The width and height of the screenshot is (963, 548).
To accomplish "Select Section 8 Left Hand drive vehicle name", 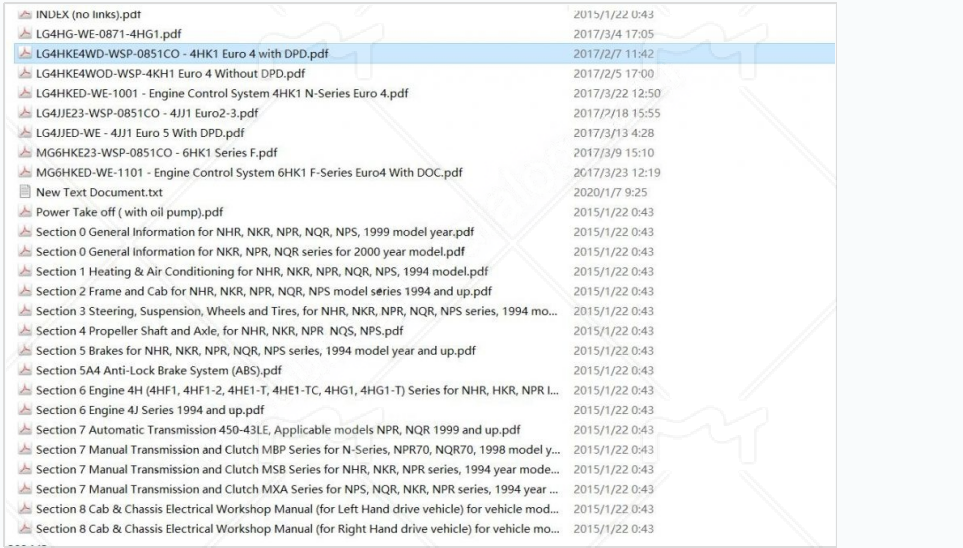I will (297, 509).
